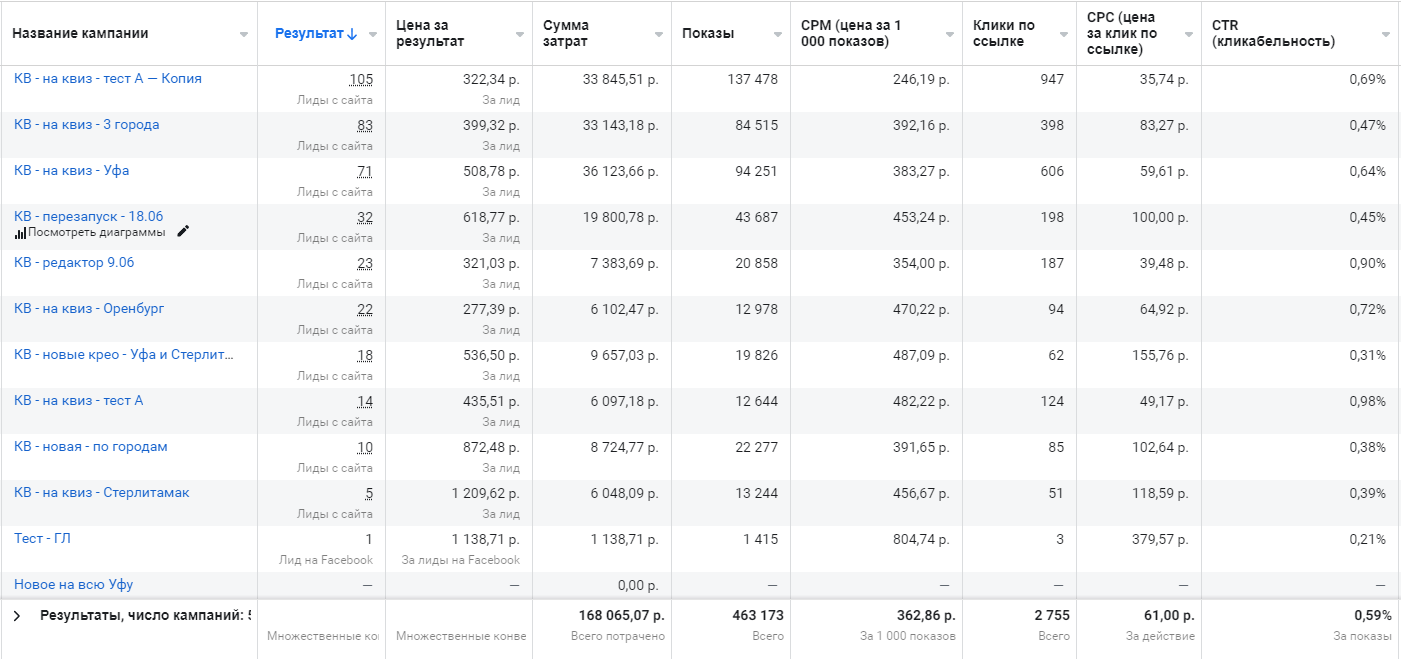Open the Название кампании column dropdown arrow
Image resolution: width=1401 pixels, height=659 pixels.
pos(244,35)
